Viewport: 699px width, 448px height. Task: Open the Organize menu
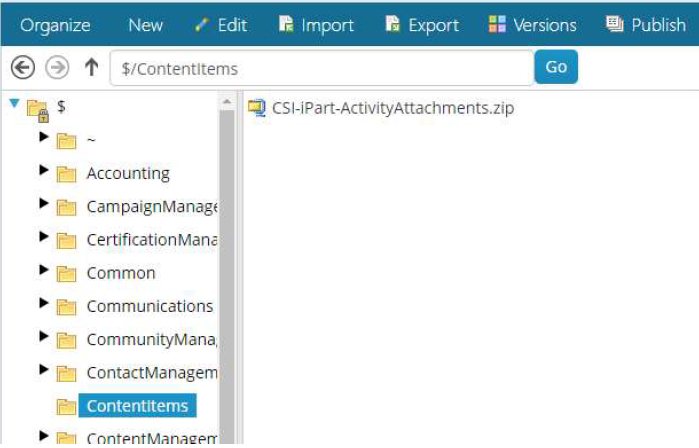(x=55, y=25)
